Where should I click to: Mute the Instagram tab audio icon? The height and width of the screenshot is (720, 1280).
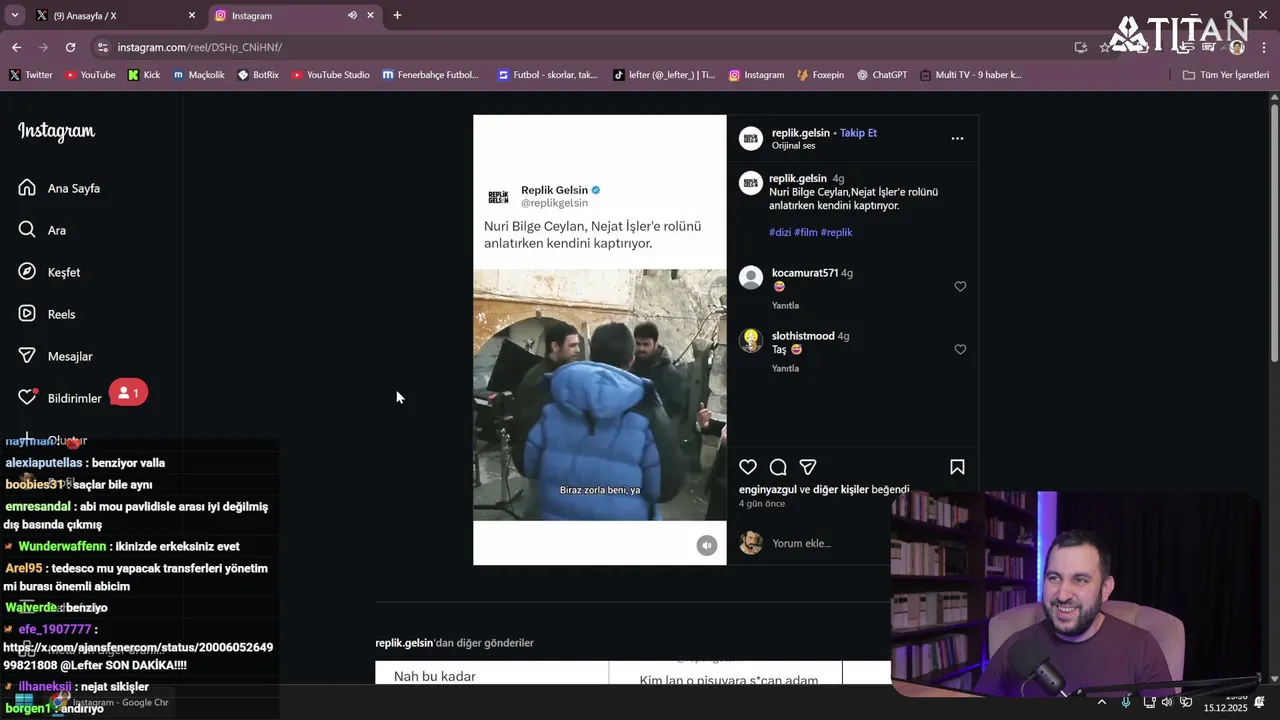click(x=352, y=15)
